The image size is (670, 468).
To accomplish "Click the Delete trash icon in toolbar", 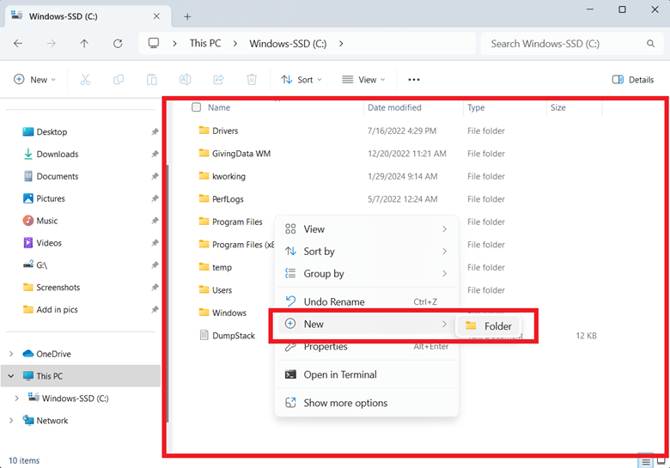I will [252, 80].
